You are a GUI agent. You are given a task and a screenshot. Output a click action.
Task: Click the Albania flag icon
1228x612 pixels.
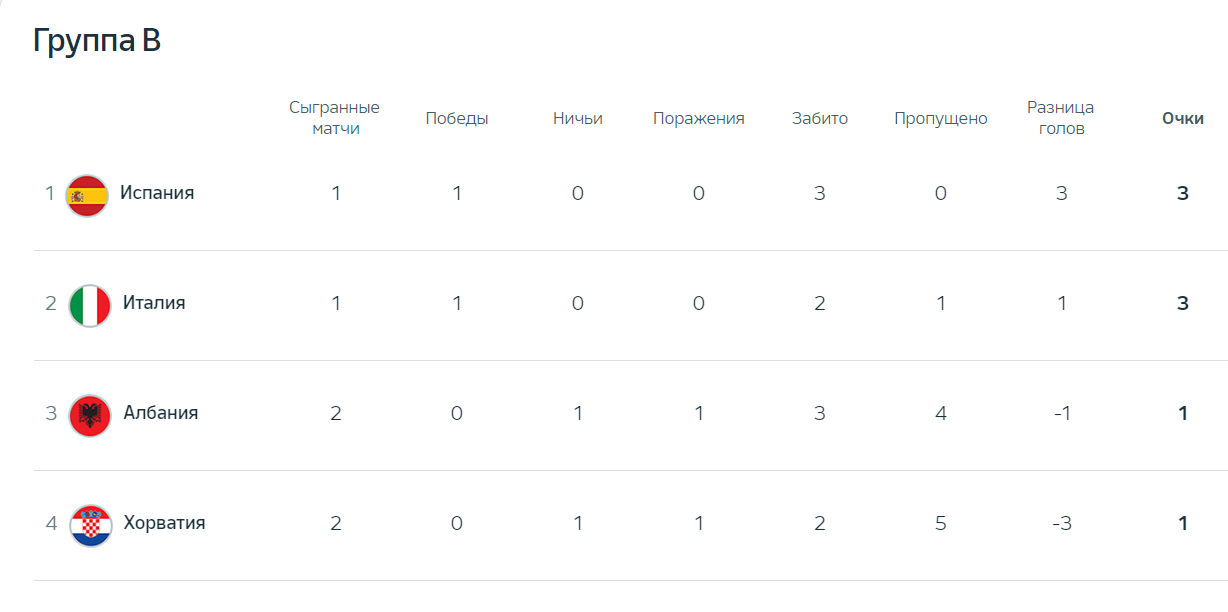[89, 415]
